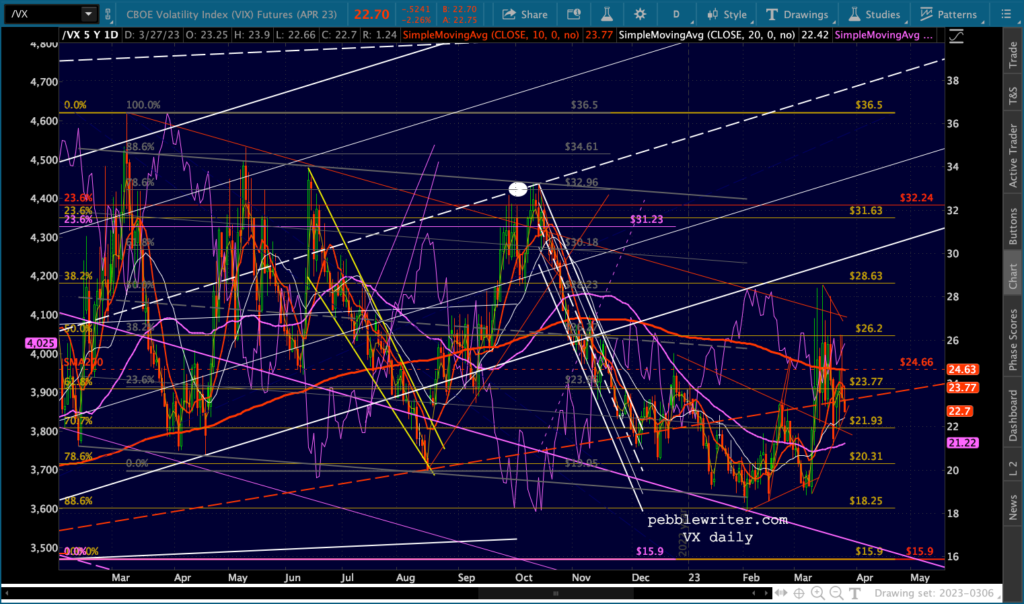Click the $32.24 red level label
Viewport: 1024px width, 604px height.
point(916,197)
